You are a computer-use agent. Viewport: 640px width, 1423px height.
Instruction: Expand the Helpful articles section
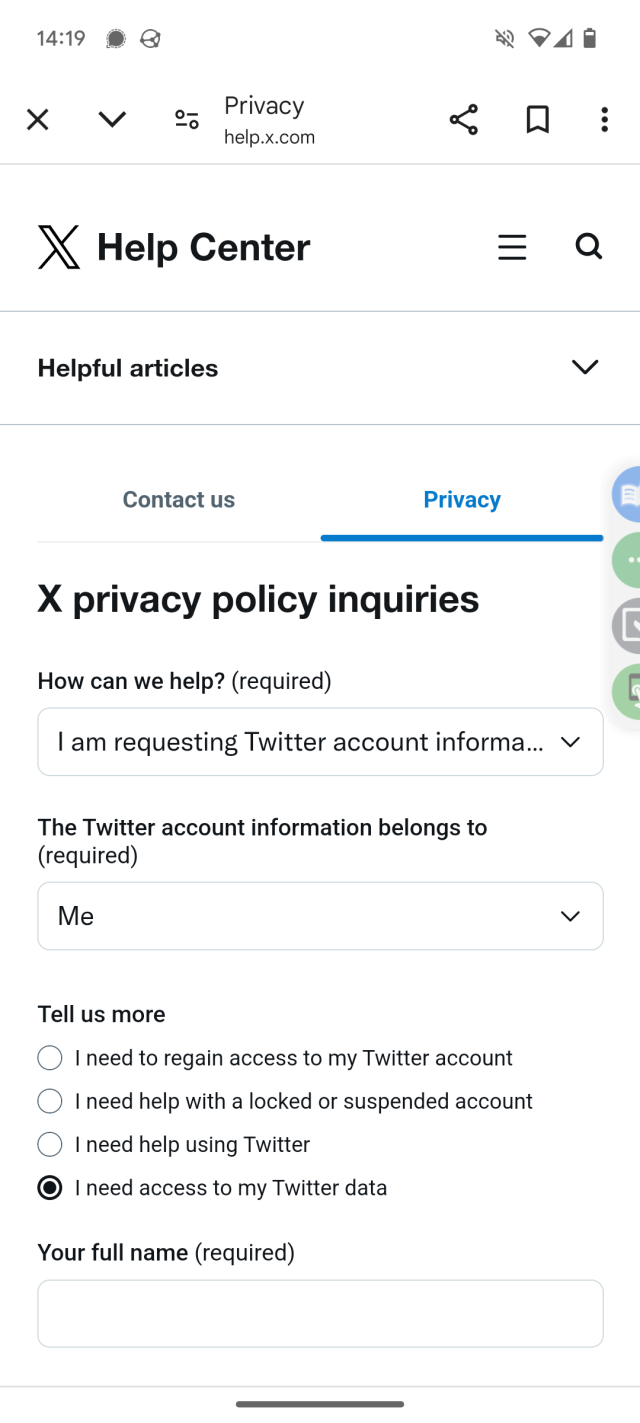click(584, 367)
